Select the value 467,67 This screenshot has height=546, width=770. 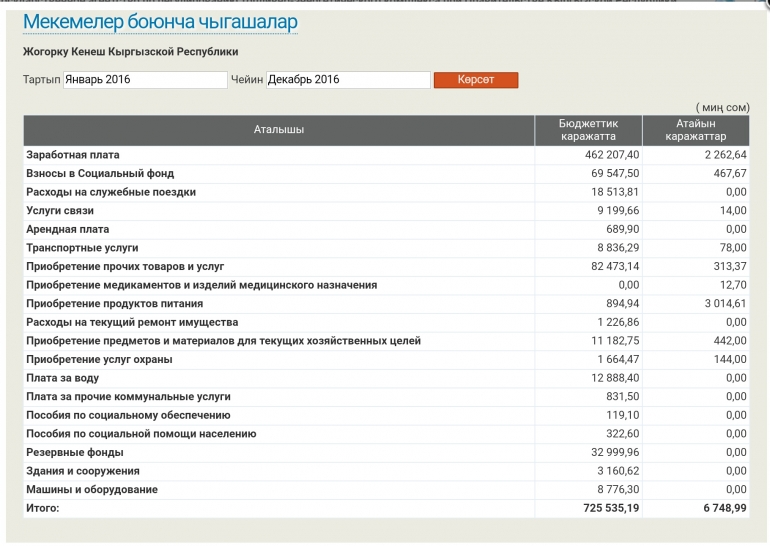click(730, 174)
